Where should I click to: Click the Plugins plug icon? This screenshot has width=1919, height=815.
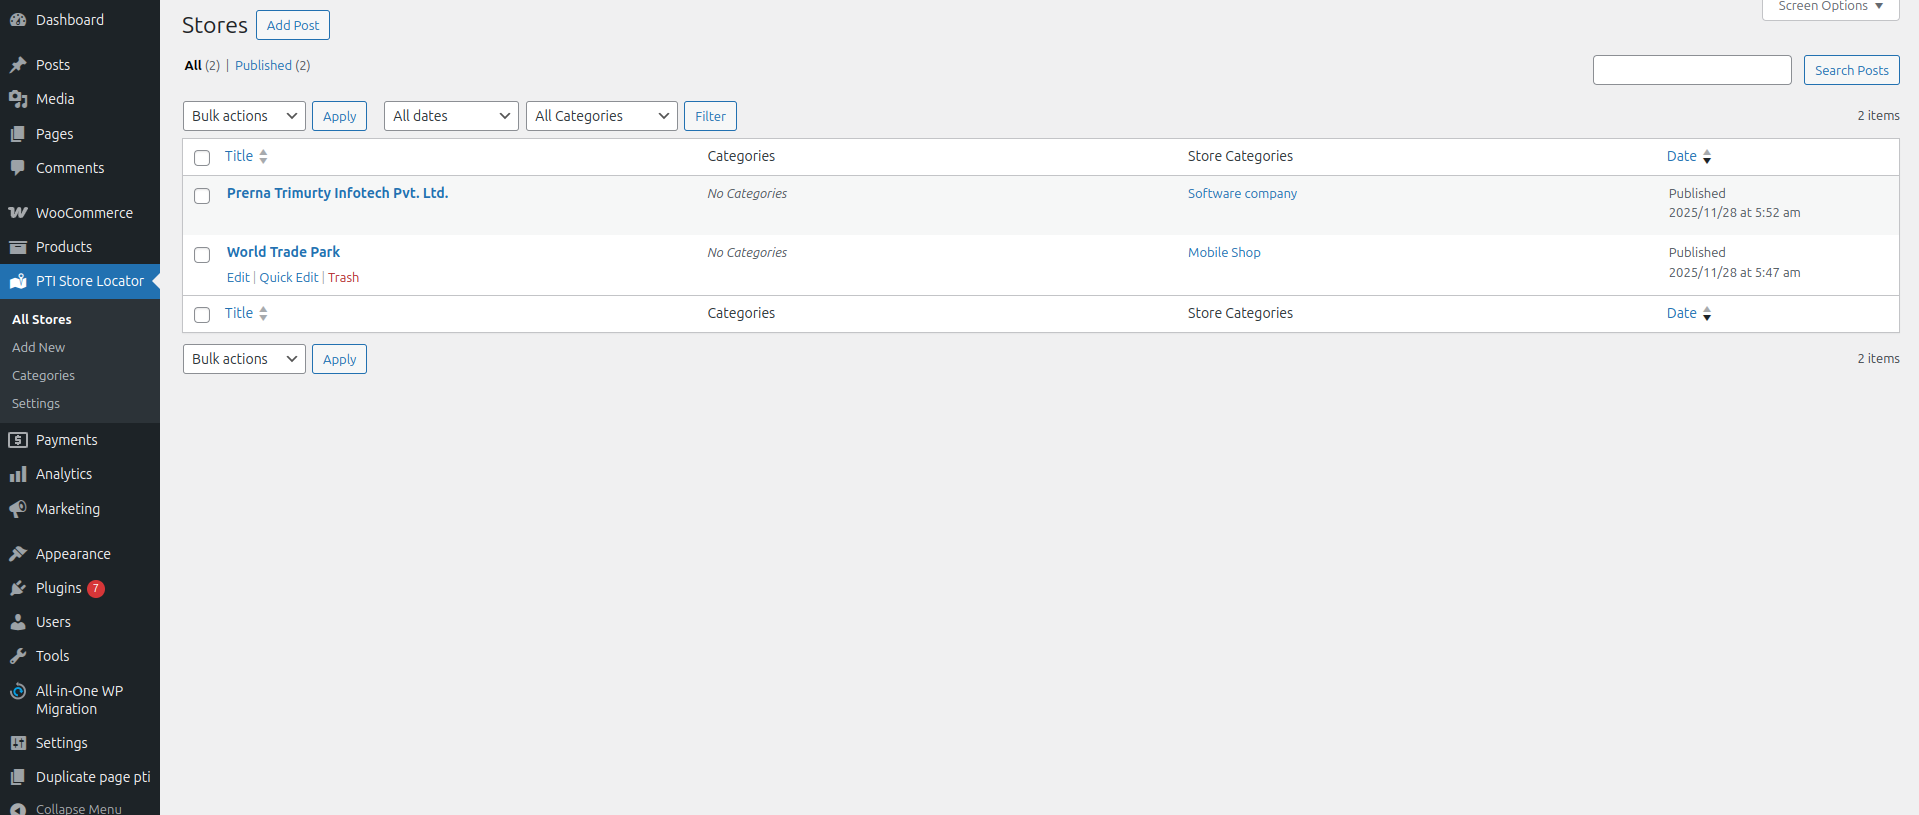pyautogui.click(x=18, y=588)
